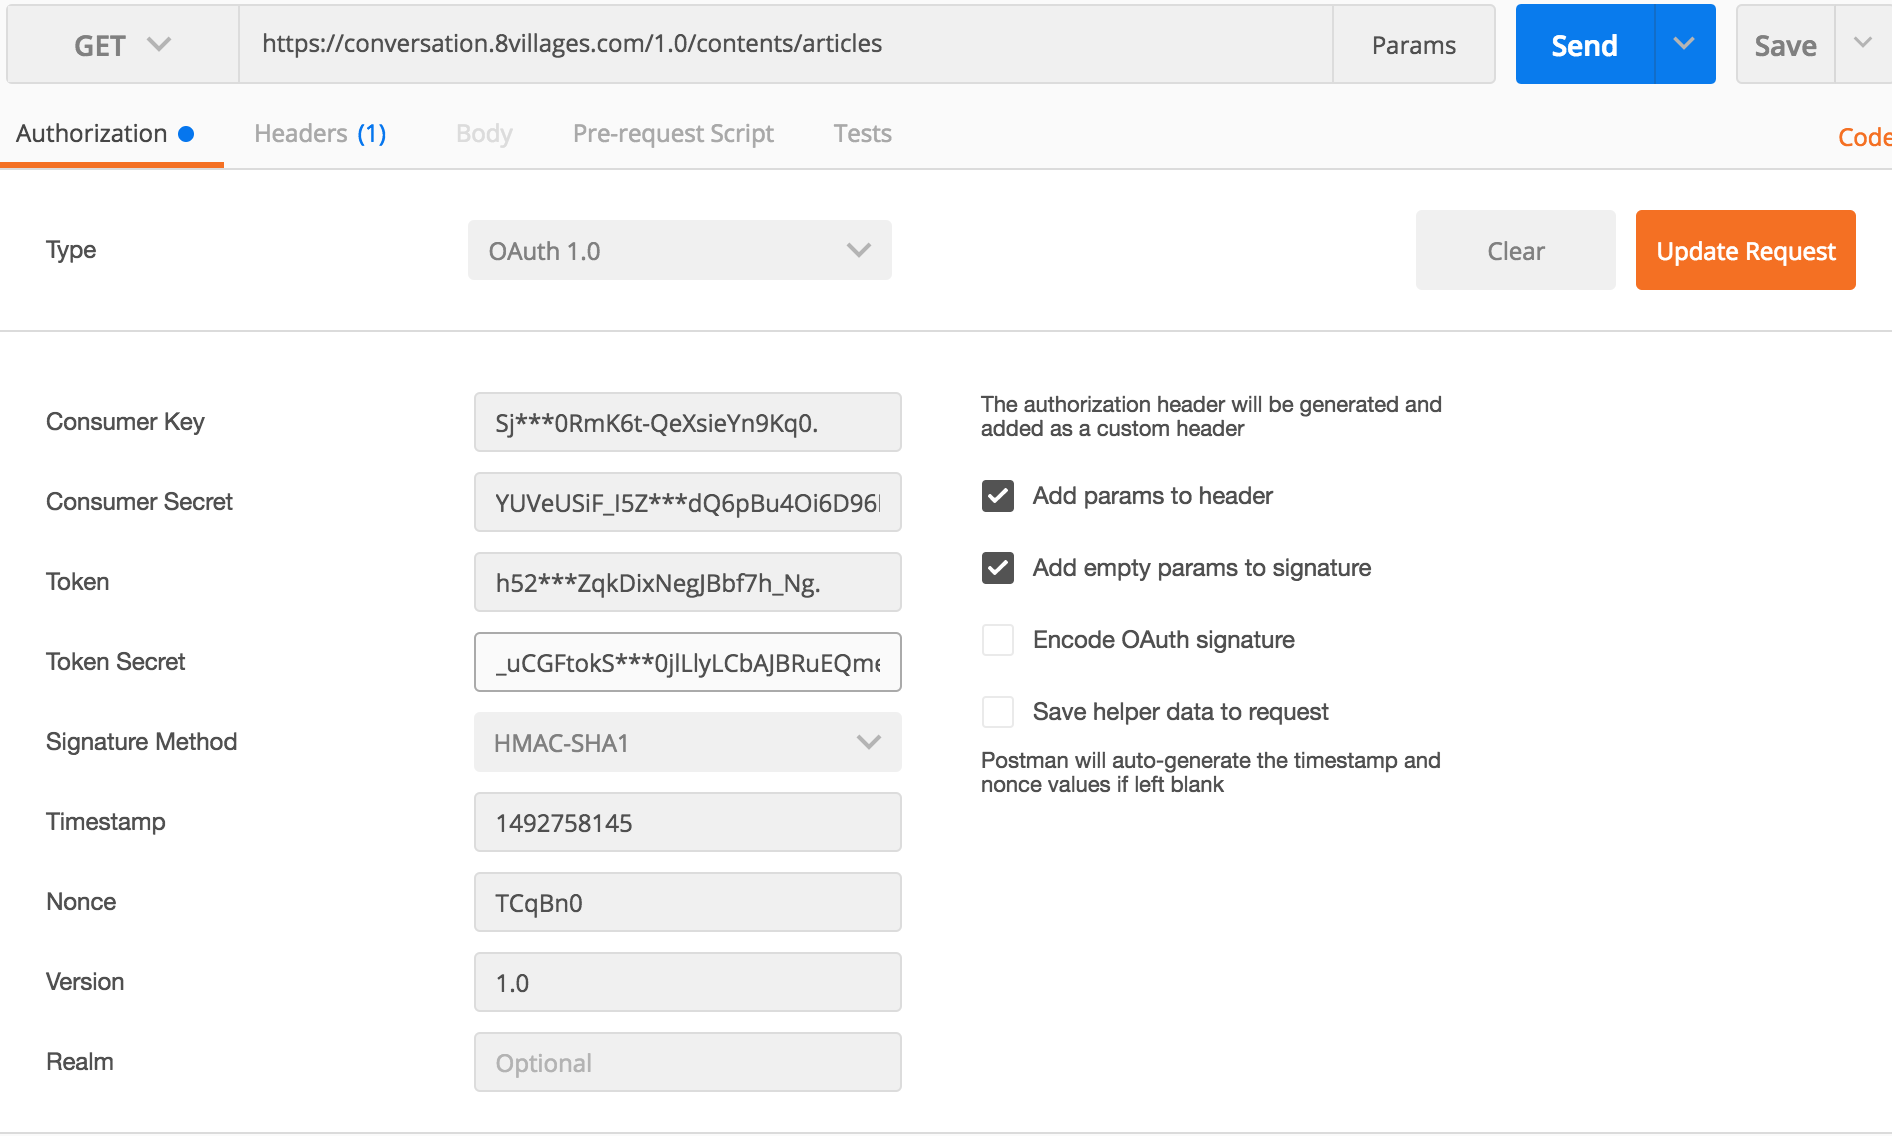Image resolution: width=1892 pixels, height=1136 pixels.
Task: Click the Update Request button
Action: click(1745, 251)
